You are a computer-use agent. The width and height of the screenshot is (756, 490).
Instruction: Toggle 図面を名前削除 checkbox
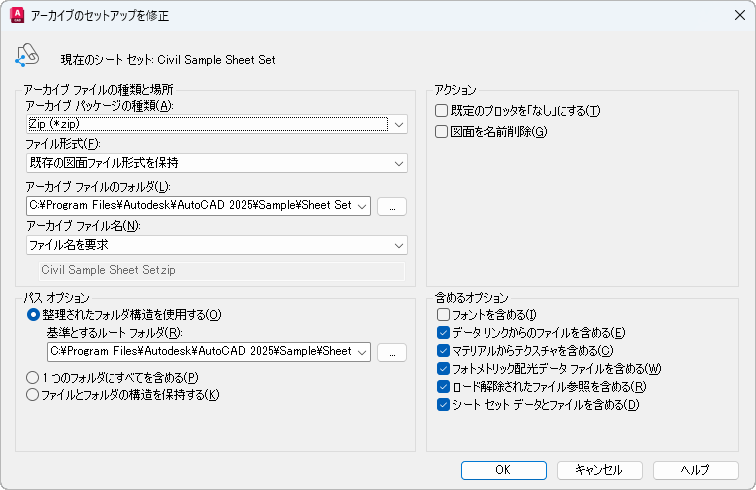[x=442, y=131]
